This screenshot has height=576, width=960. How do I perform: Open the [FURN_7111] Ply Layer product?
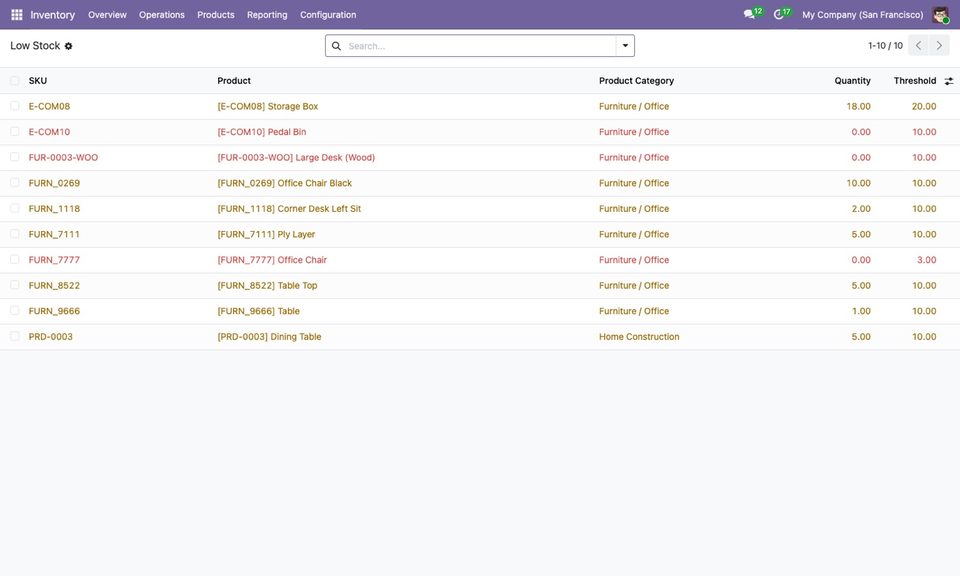click(x=266, y=234)
